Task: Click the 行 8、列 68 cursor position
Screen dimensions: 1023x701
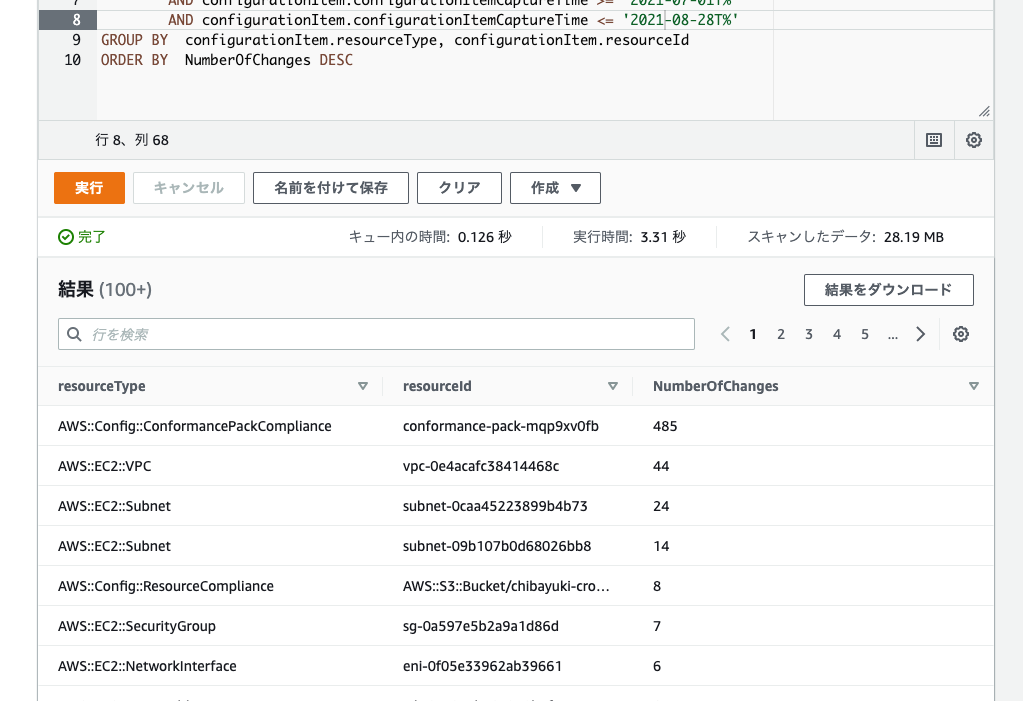Action: [x=132, y=140]
